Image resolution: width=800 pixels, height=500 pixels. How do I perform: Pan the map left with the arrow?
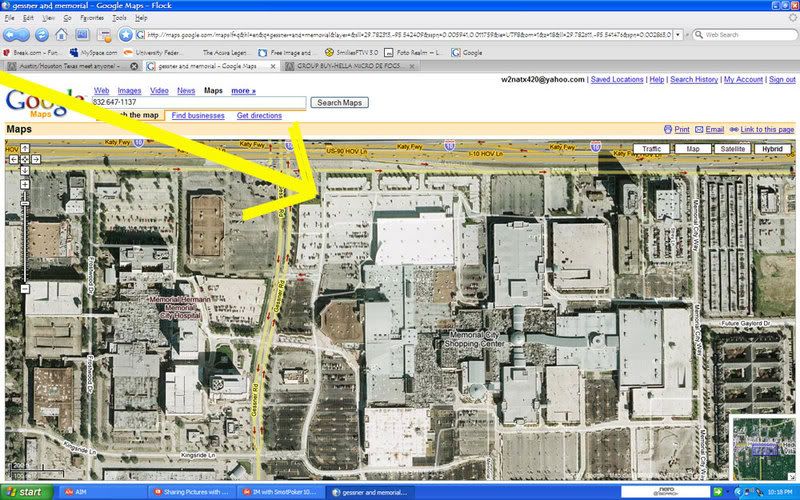point(15,159)
